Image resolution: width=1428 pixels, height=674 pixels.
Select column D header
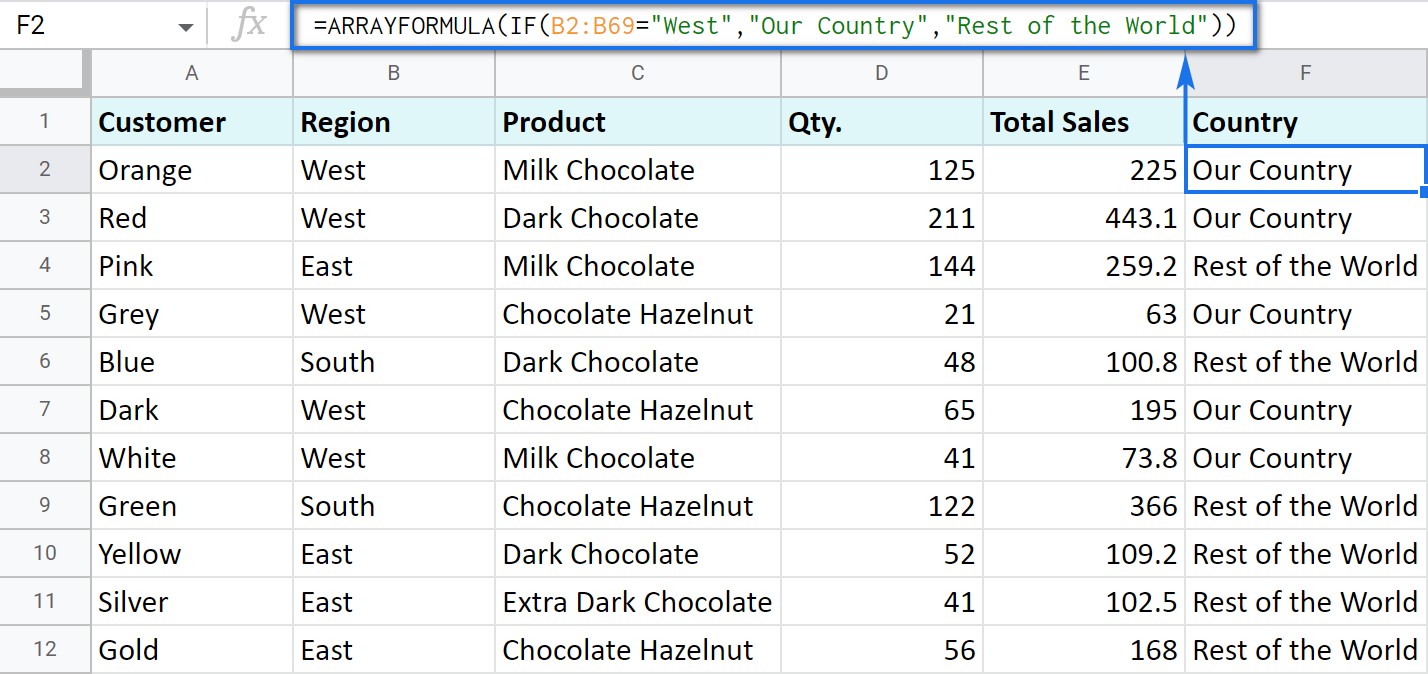(x=880, y=73)
